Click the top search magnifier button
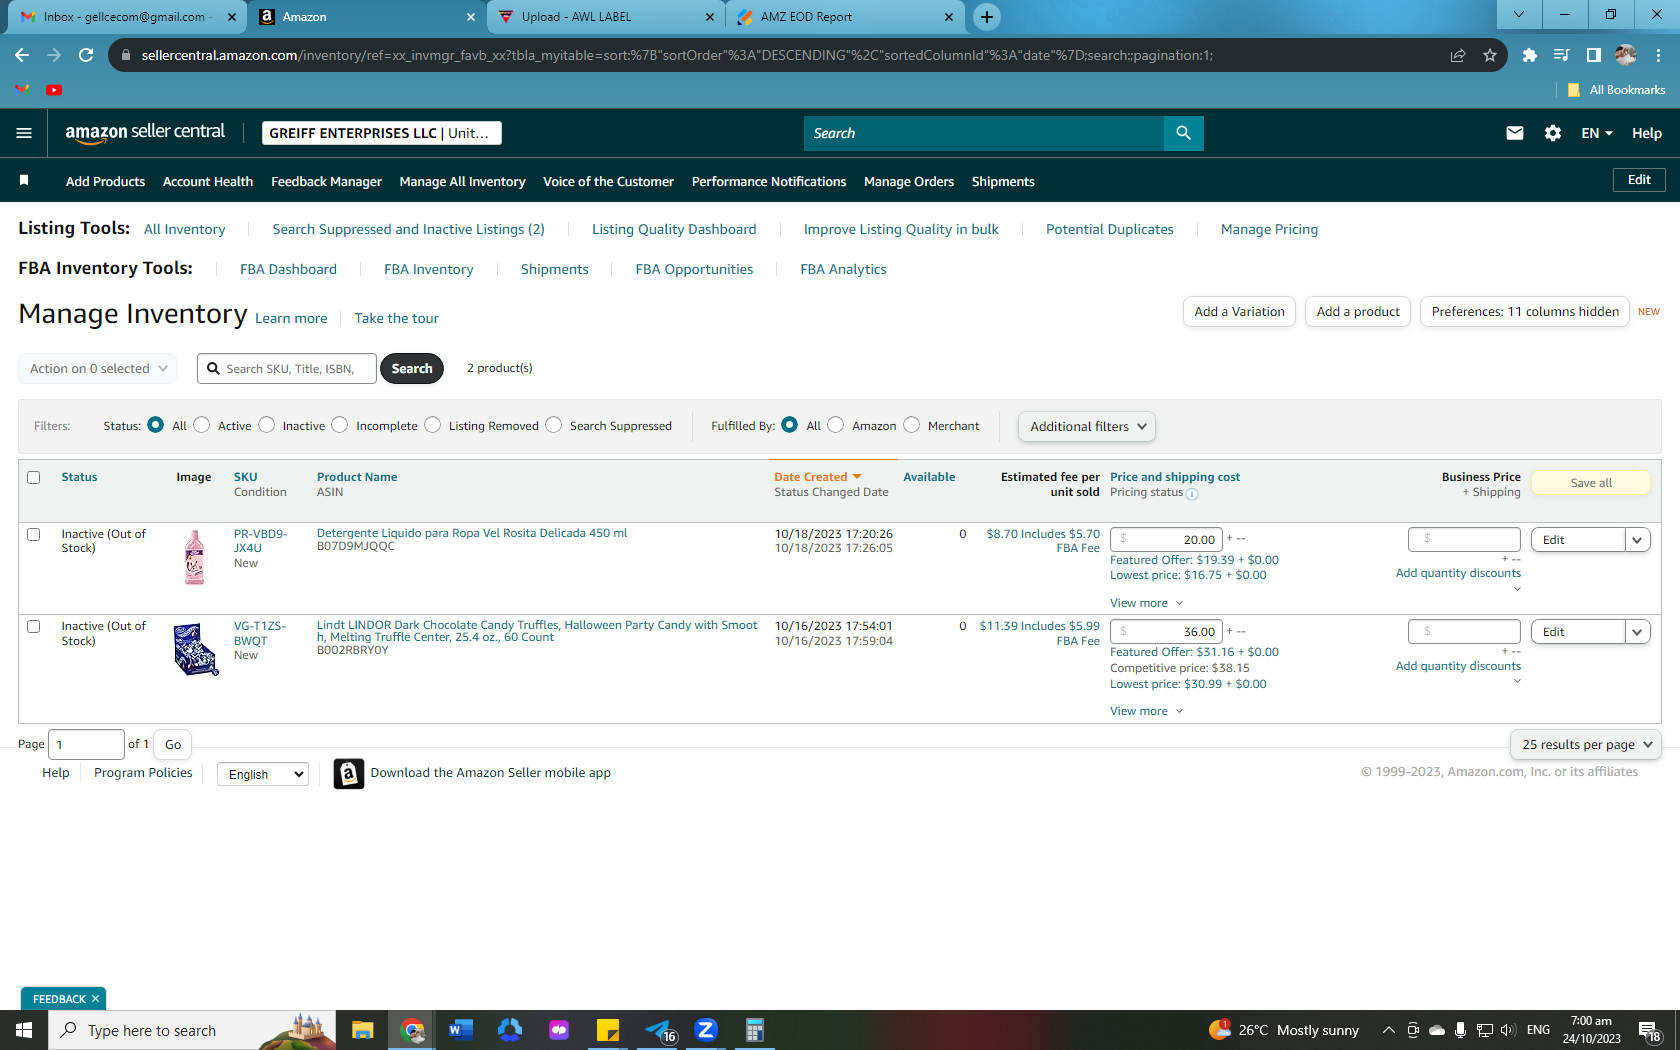Screen dimensions: 1680x1050 click(x=1183, y=133)
